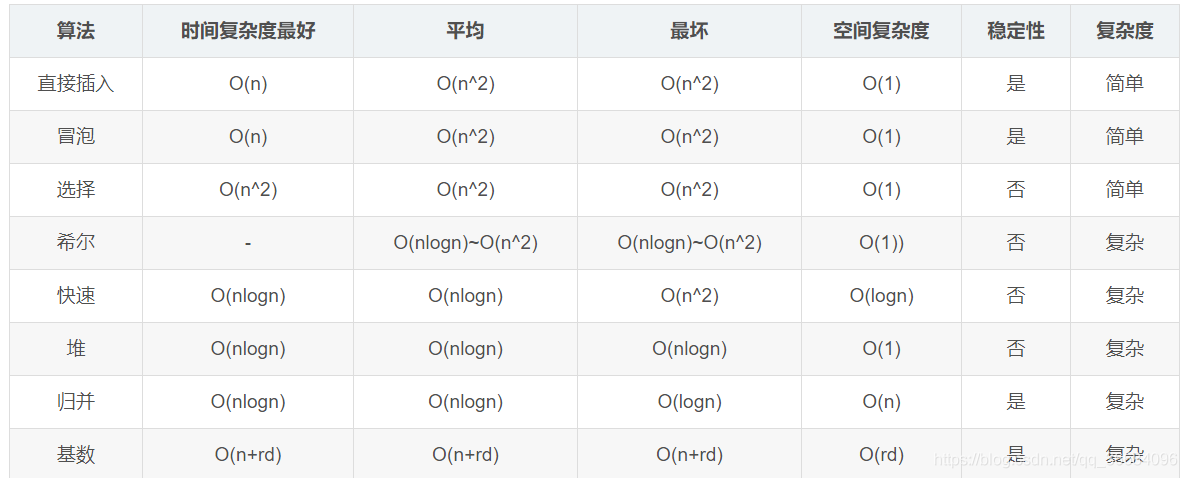Click the 快速 algorithm cell
The height and width of the screenshot is (478, 1187).
click(x=76, y=296)
